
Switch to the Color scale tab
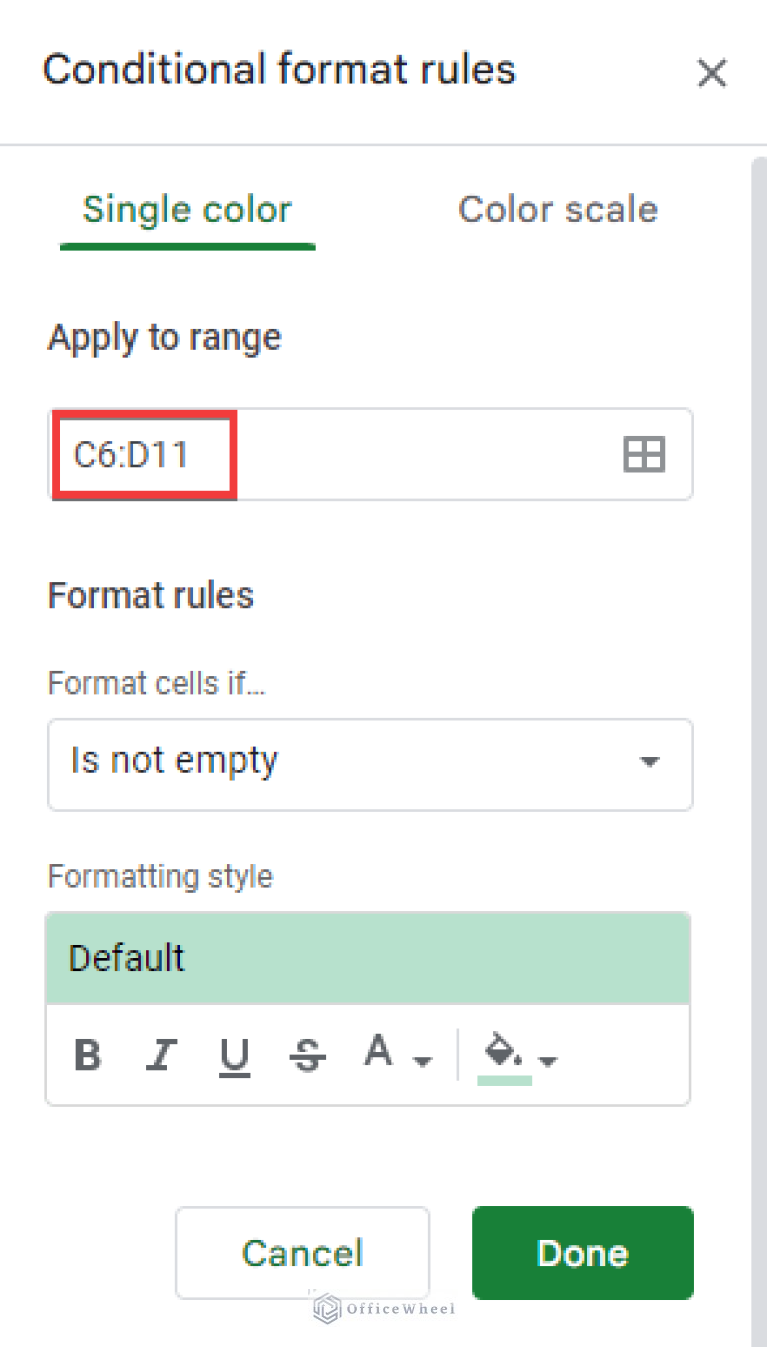(557, 209)
